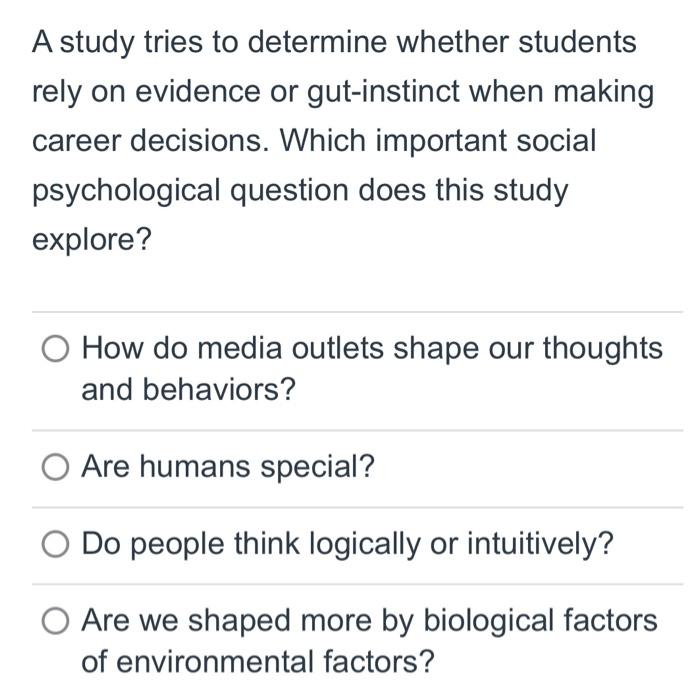Click the 'How do media outlets shape our thoughts' answer text
The height and width of the screenshot is (690, 700).
(x=371, y=348)
